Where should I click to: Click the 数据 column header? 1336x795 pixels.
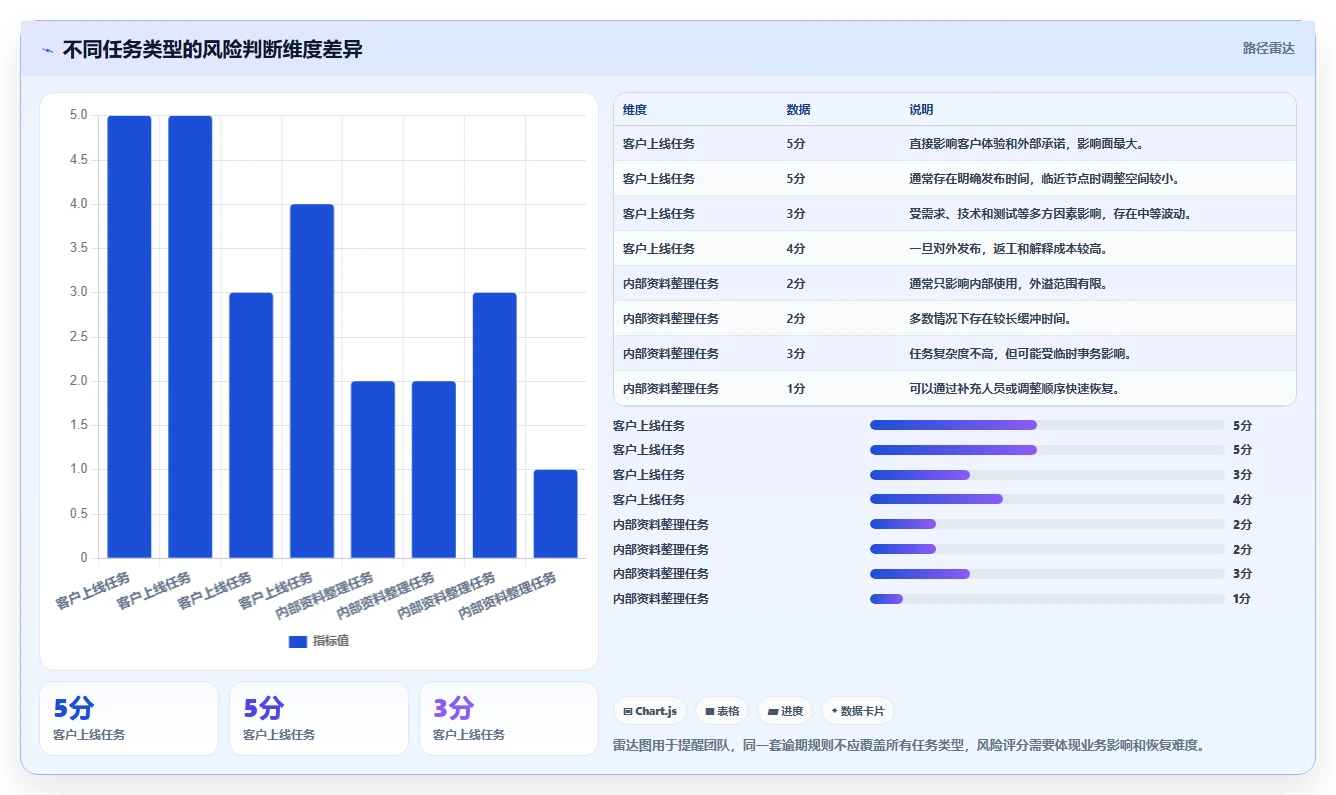[x=799, y=110]
